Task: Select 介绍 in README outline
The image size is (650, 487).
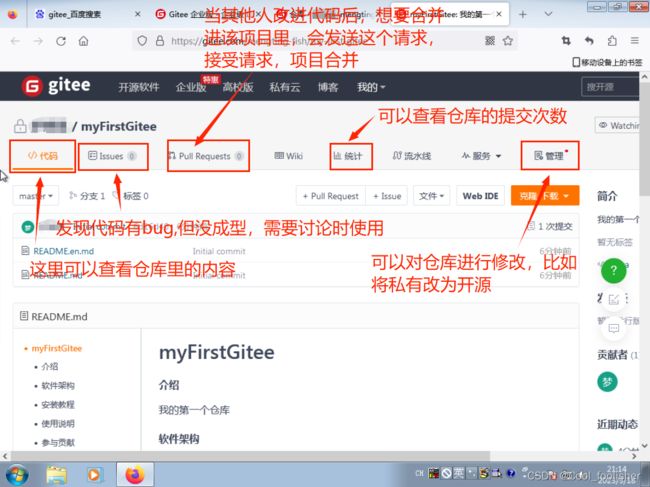Action: tap(50, 366)
